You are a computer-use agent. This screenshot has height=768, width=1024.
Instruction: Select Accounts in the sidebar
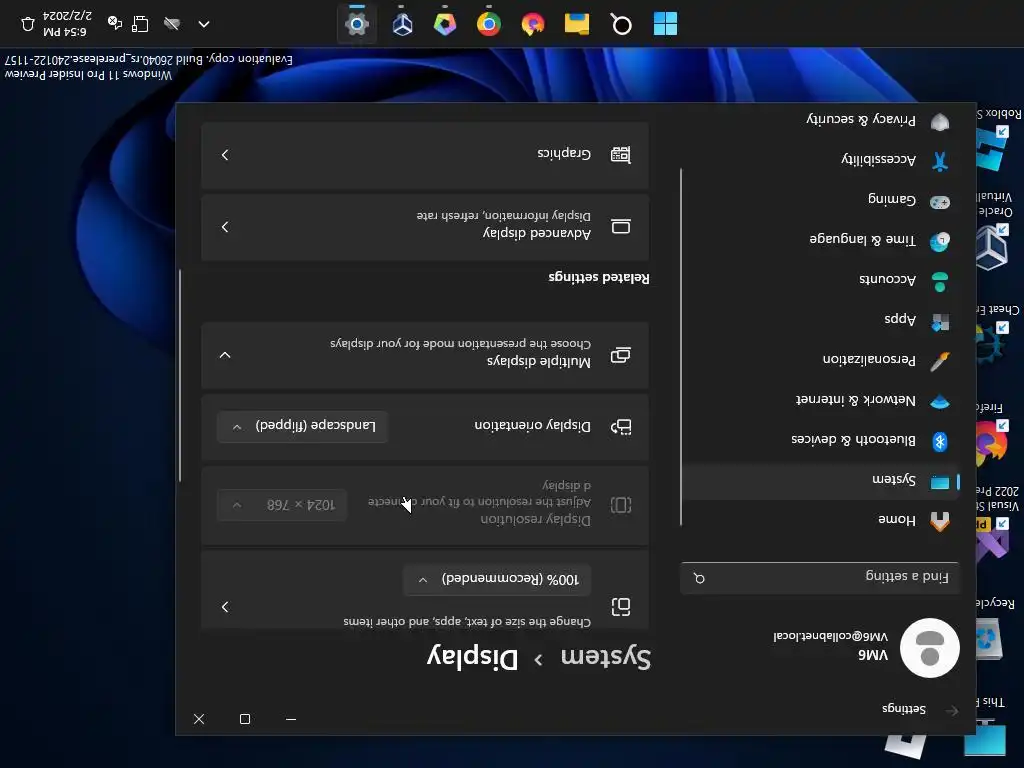820,280
